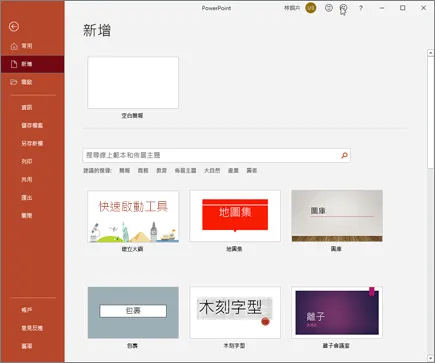Click the frown feedback icon
The image size is (435, 363).
(x=343, y=8)
